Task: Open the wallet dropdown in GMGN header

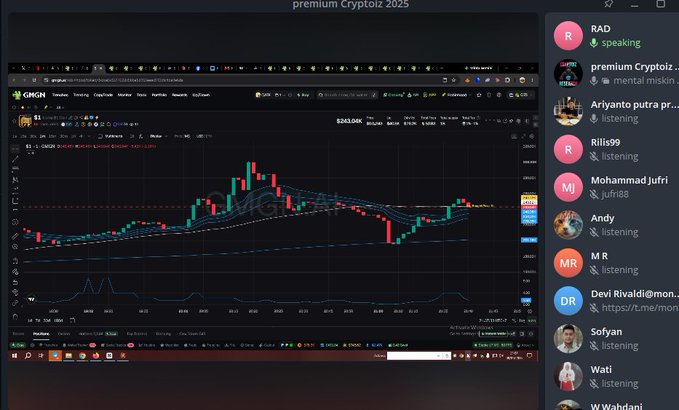Action: pos(521,95)
